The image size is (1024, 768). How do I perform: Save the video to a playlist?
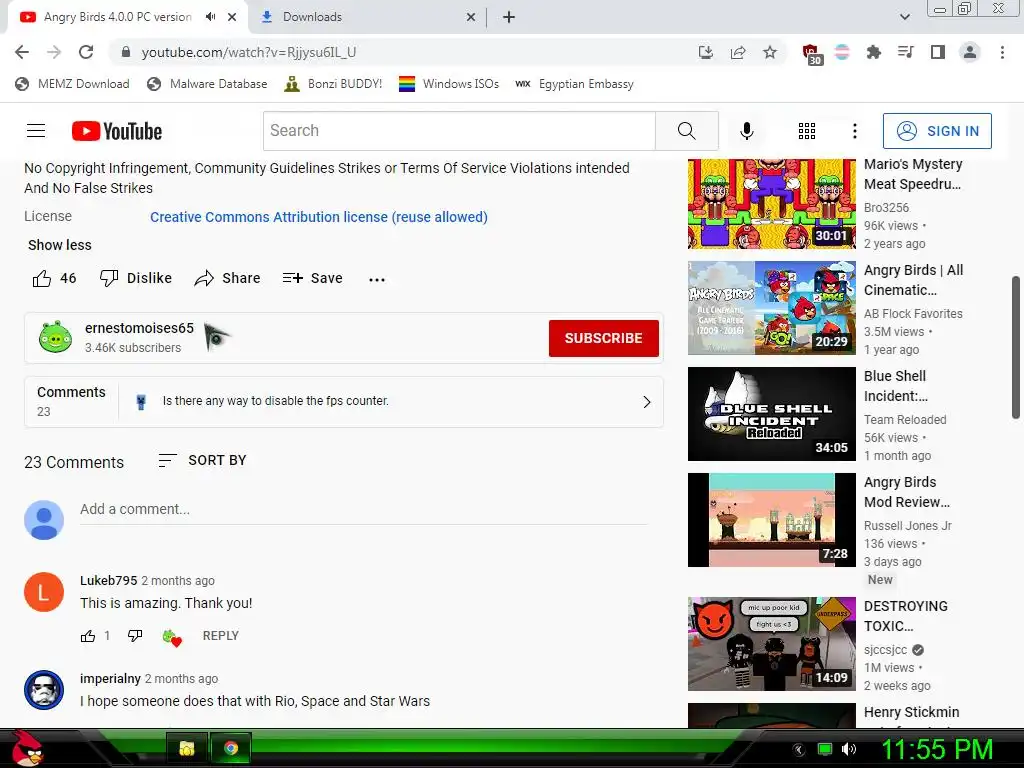(312, 278)
